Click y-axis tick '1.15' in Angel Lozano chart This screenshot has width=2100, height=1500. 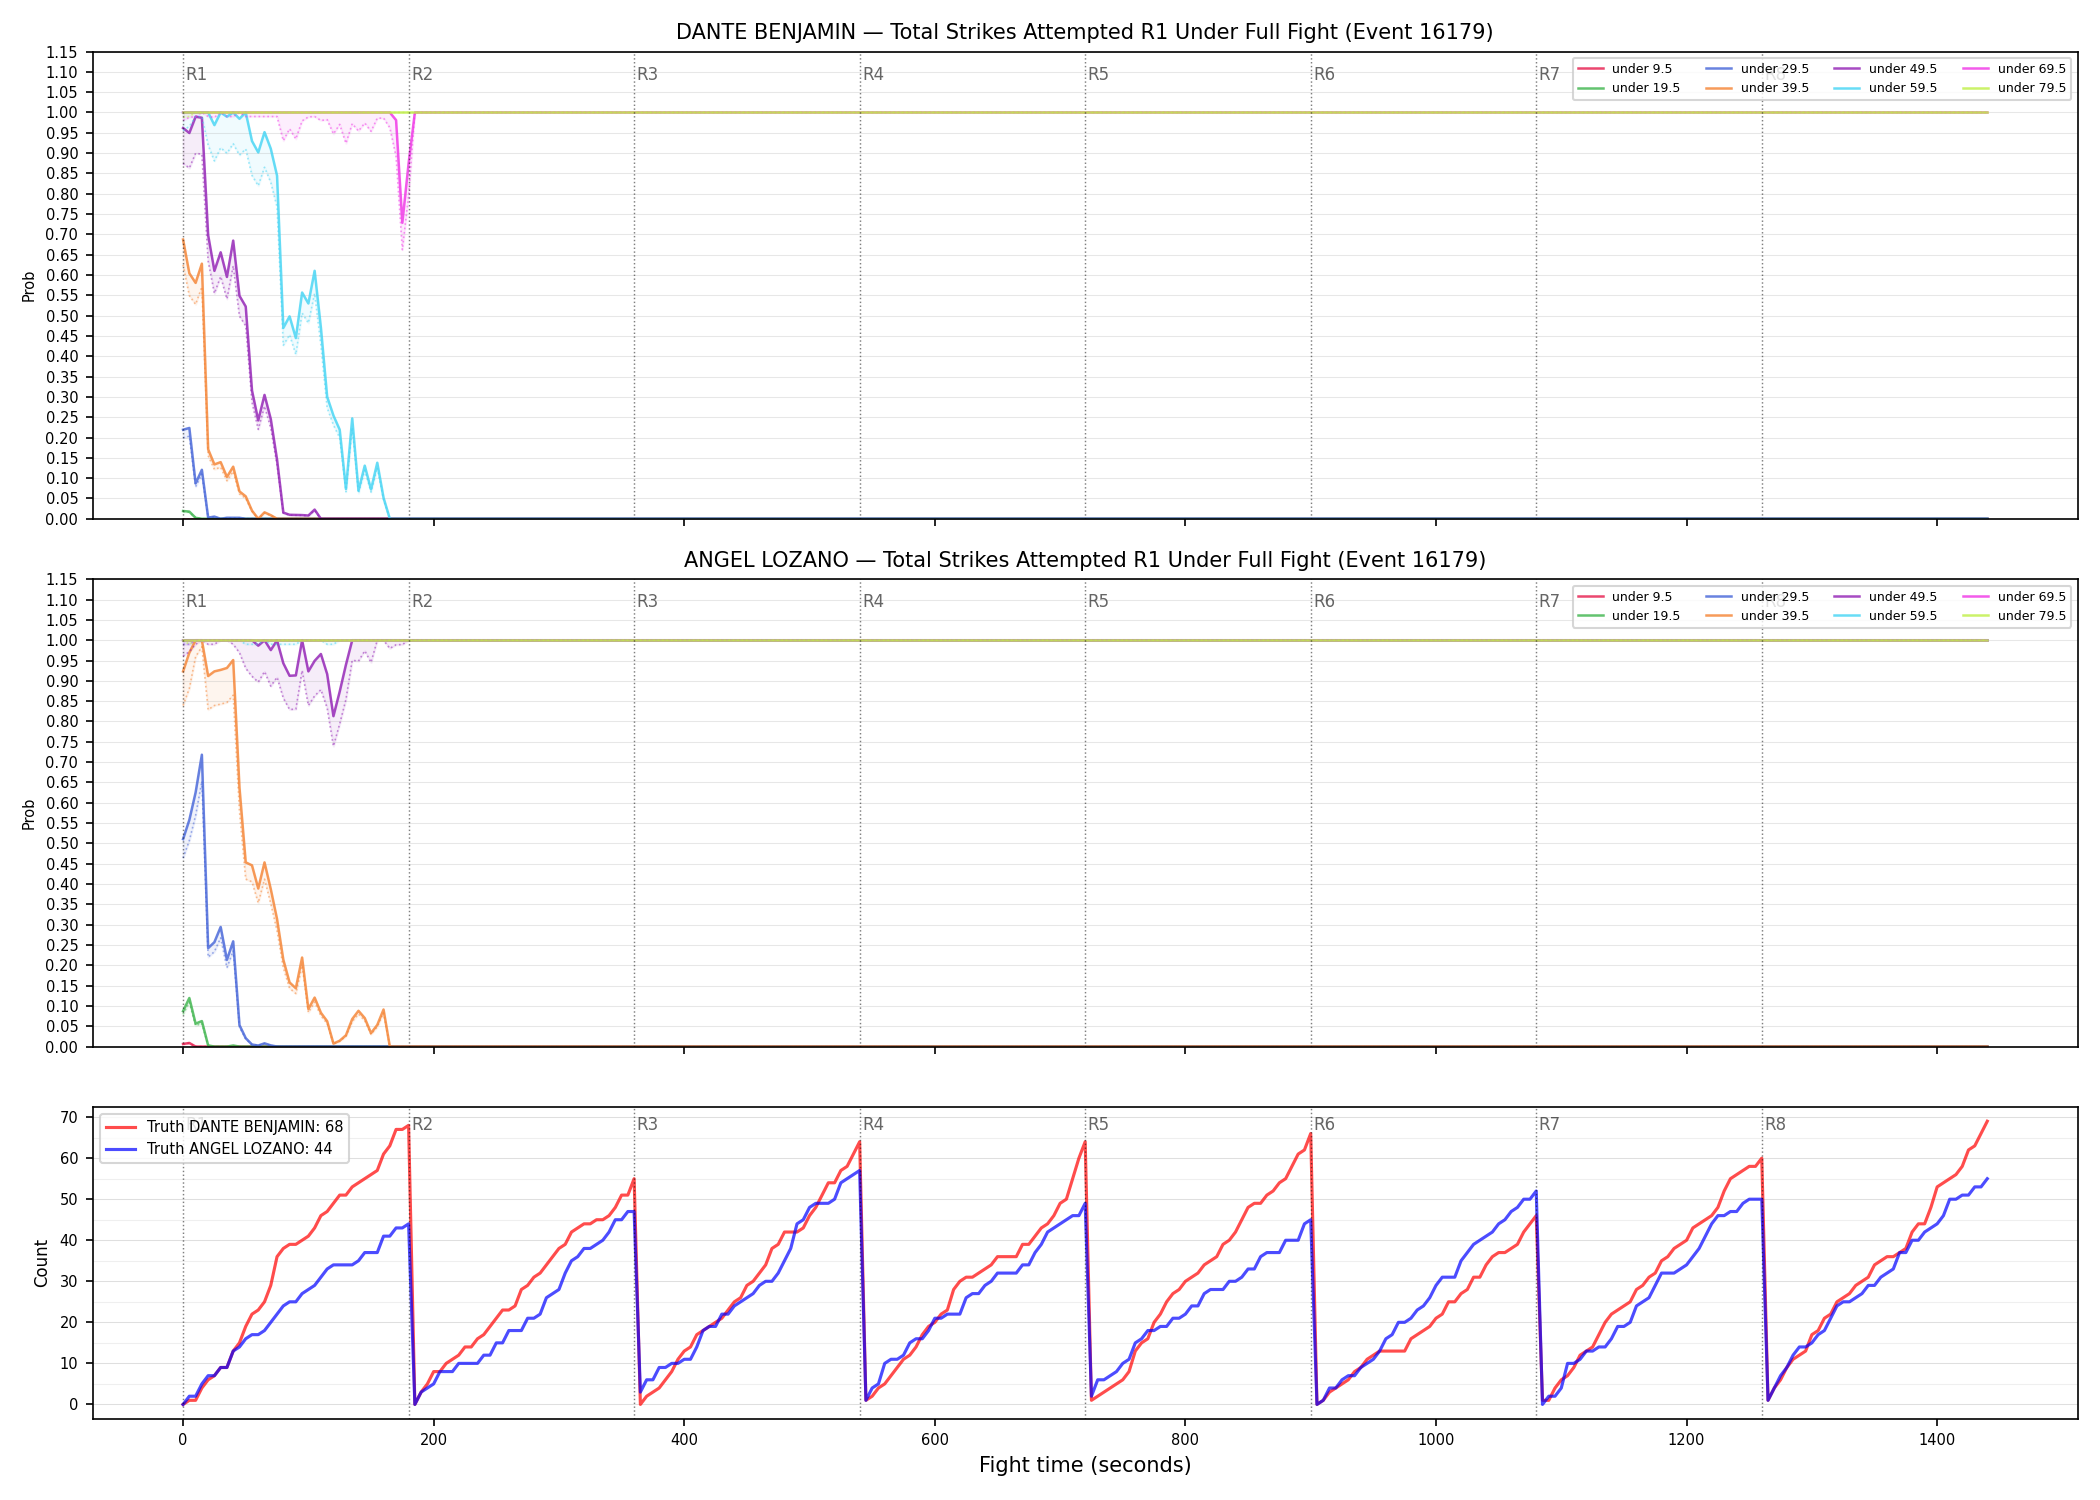tap(63, 579)
